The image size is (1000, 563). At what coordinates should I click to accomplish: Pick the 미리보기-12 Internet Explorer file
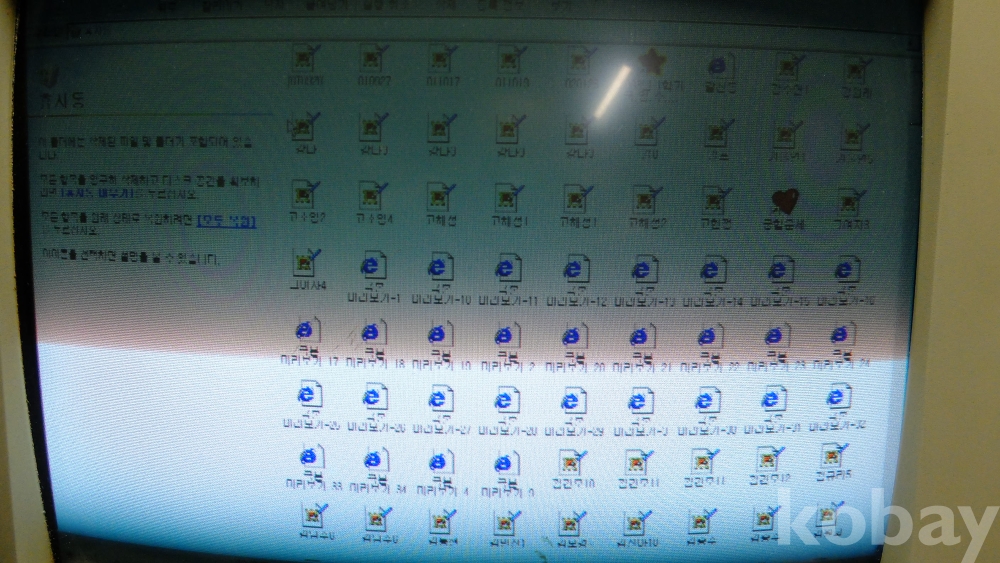[x=575, y=269]
